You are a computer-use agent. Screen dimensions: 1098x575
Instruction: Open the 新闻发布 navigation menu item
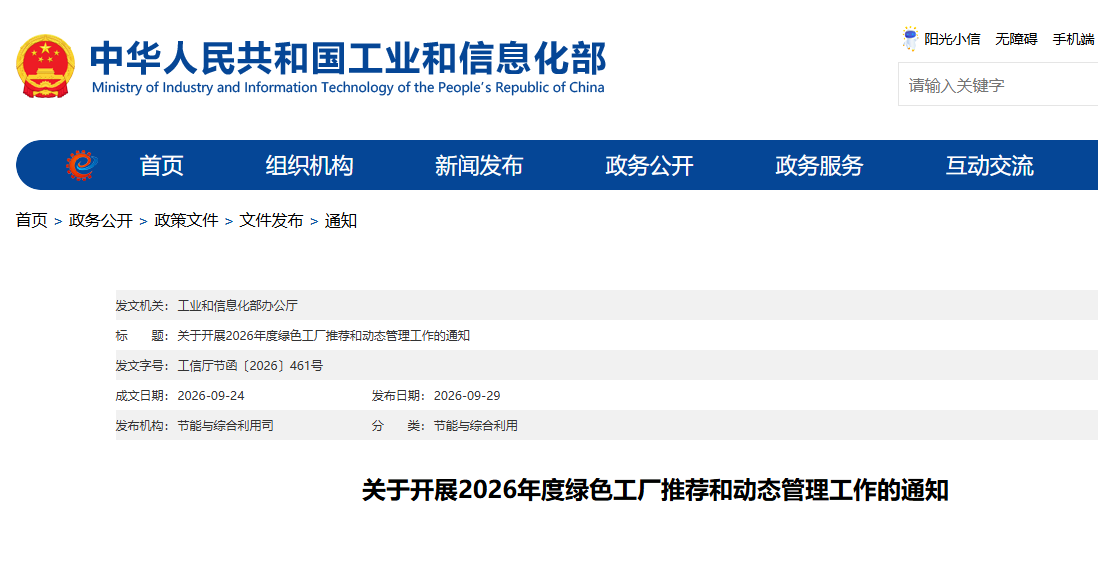point(479,165)
